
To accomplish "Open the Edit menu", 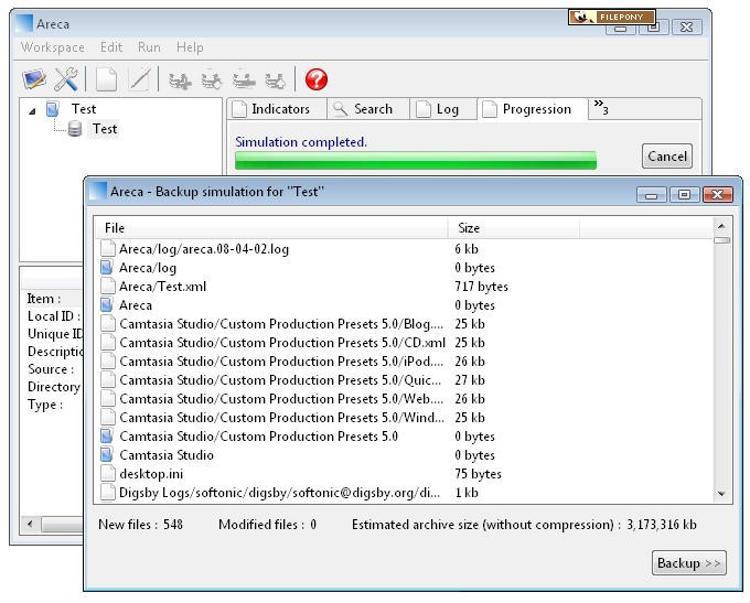I will (x=111, y=47).
